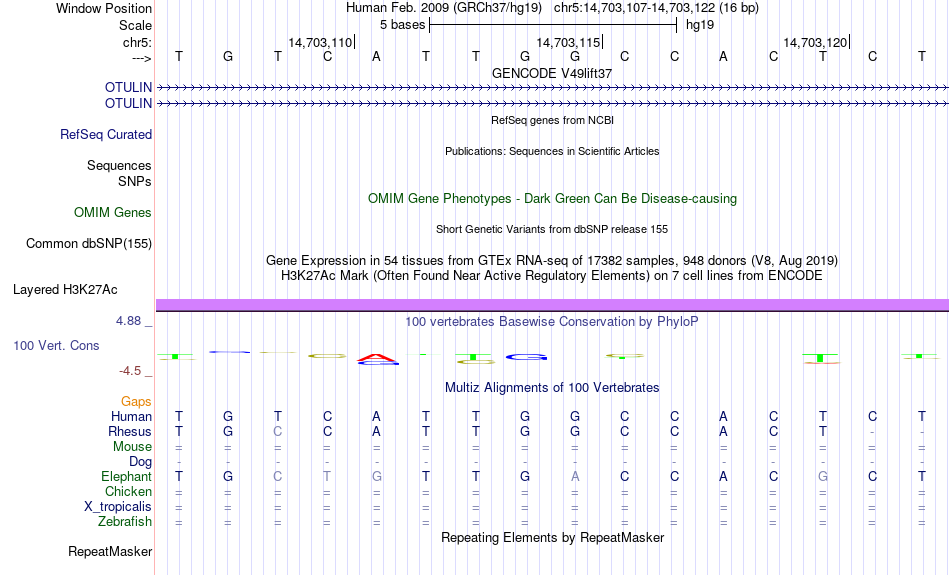Select the Mouse species row label

(132, 447)
